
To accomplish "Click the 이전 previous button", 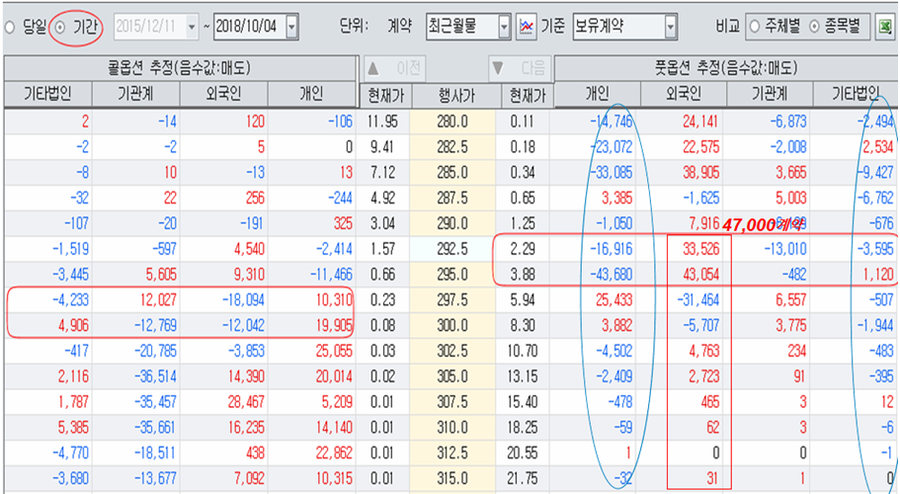I will (x=396, y=69).
